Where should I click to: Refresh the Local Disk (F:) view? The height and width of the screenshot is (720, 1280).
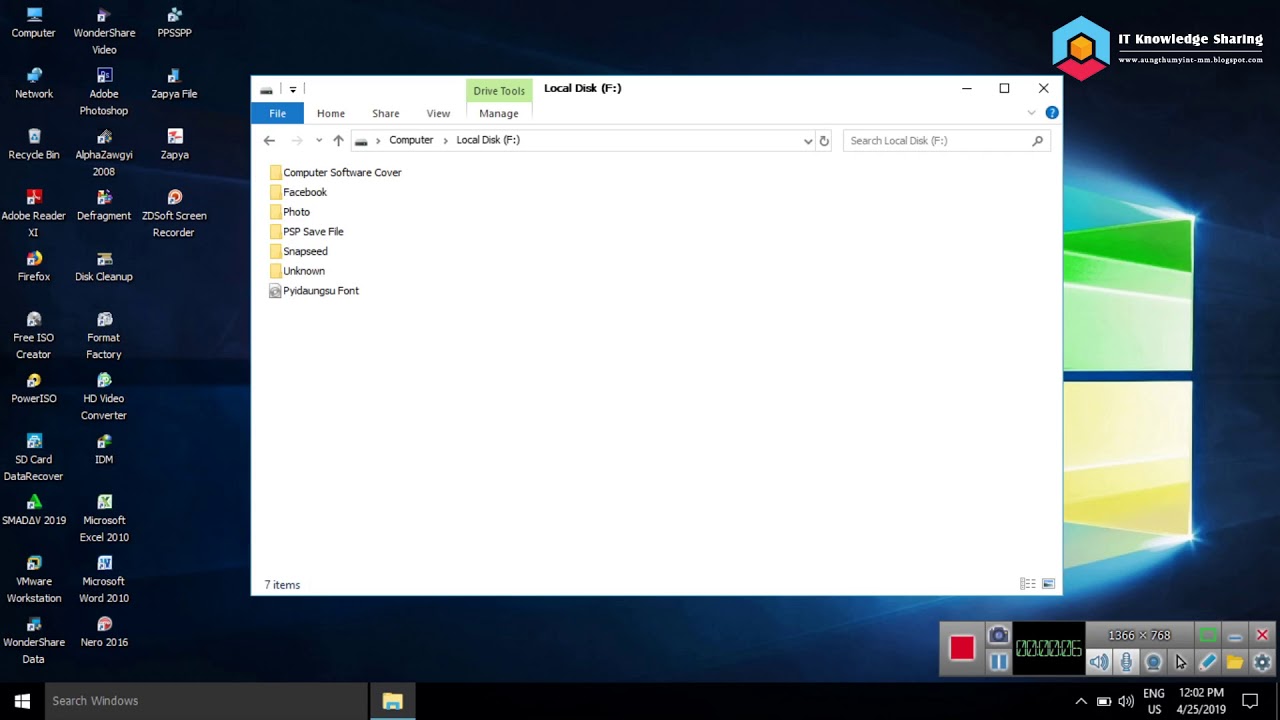(824, 141)
